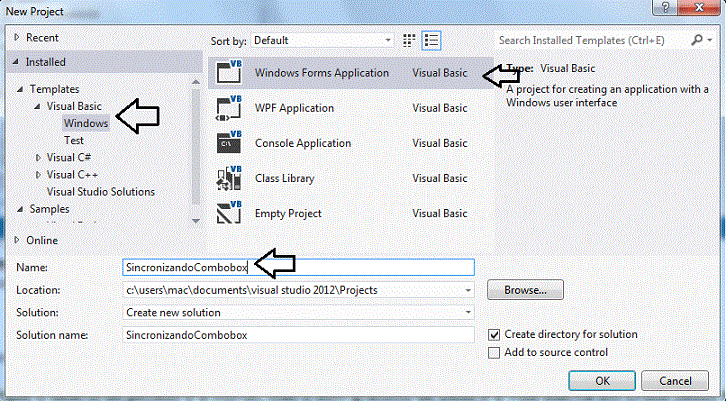Select 'Windows Forms Application' template name
Screen dimensions: 726x401
322,73
